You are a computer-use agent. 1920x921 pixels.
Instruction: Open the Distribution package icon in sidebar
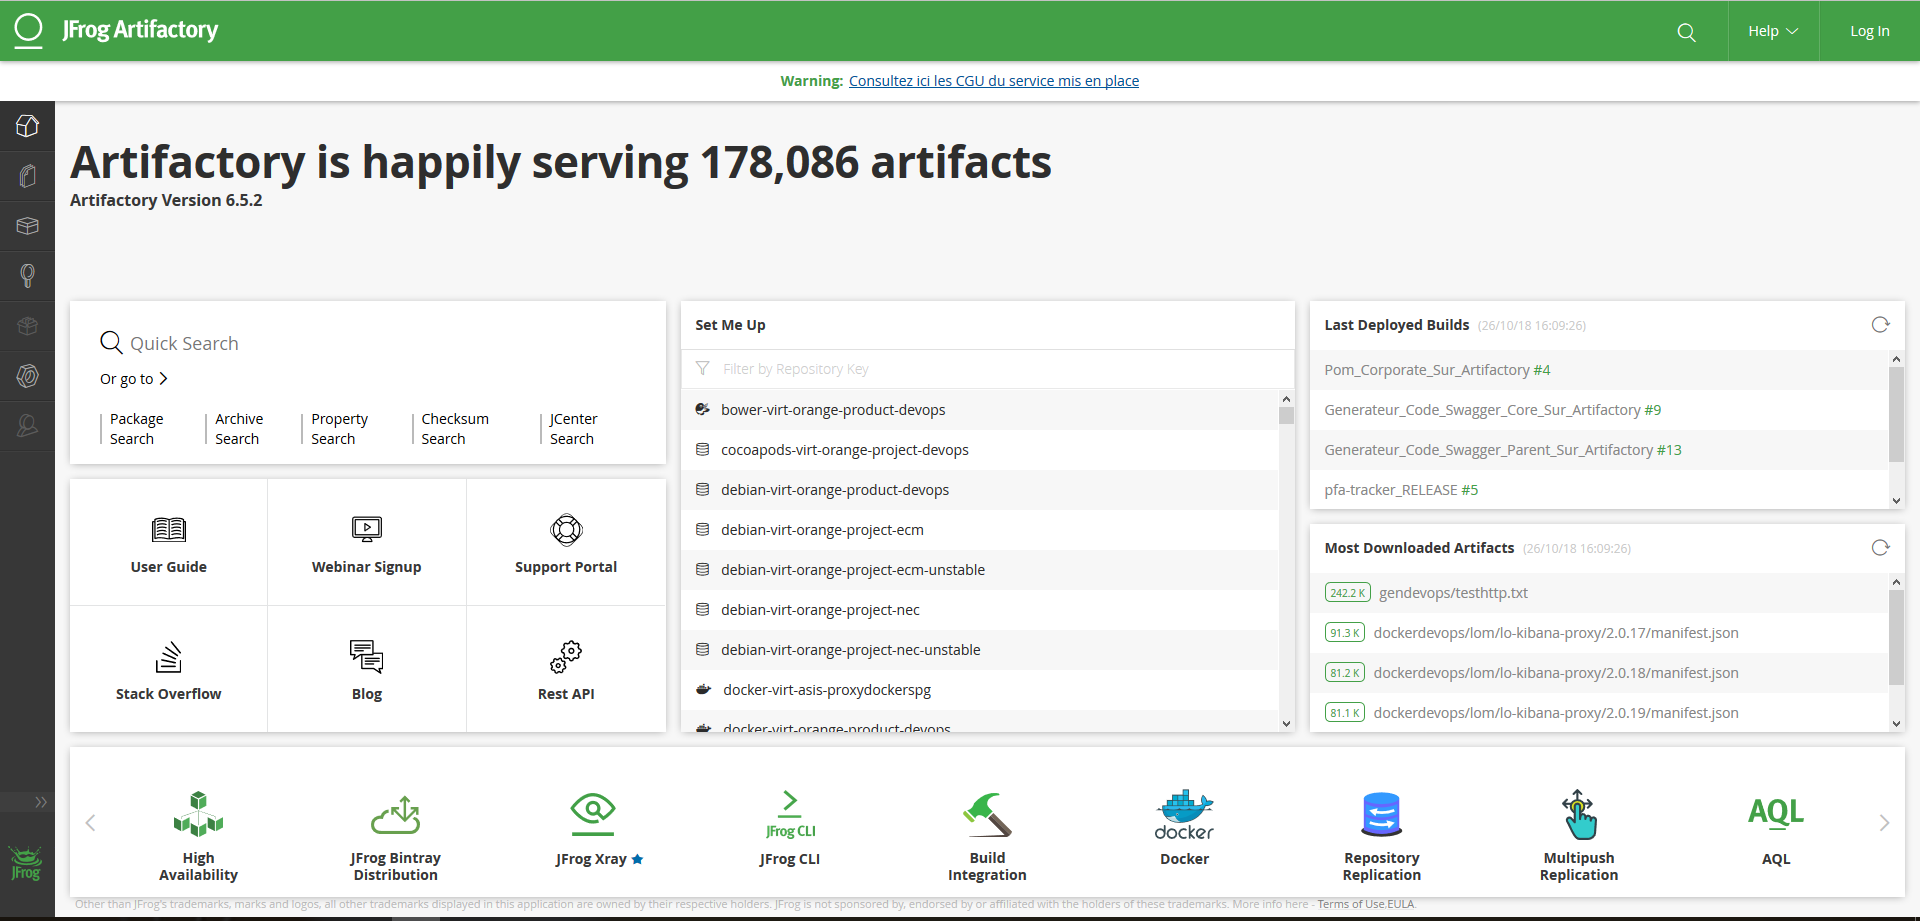(27, 326)
